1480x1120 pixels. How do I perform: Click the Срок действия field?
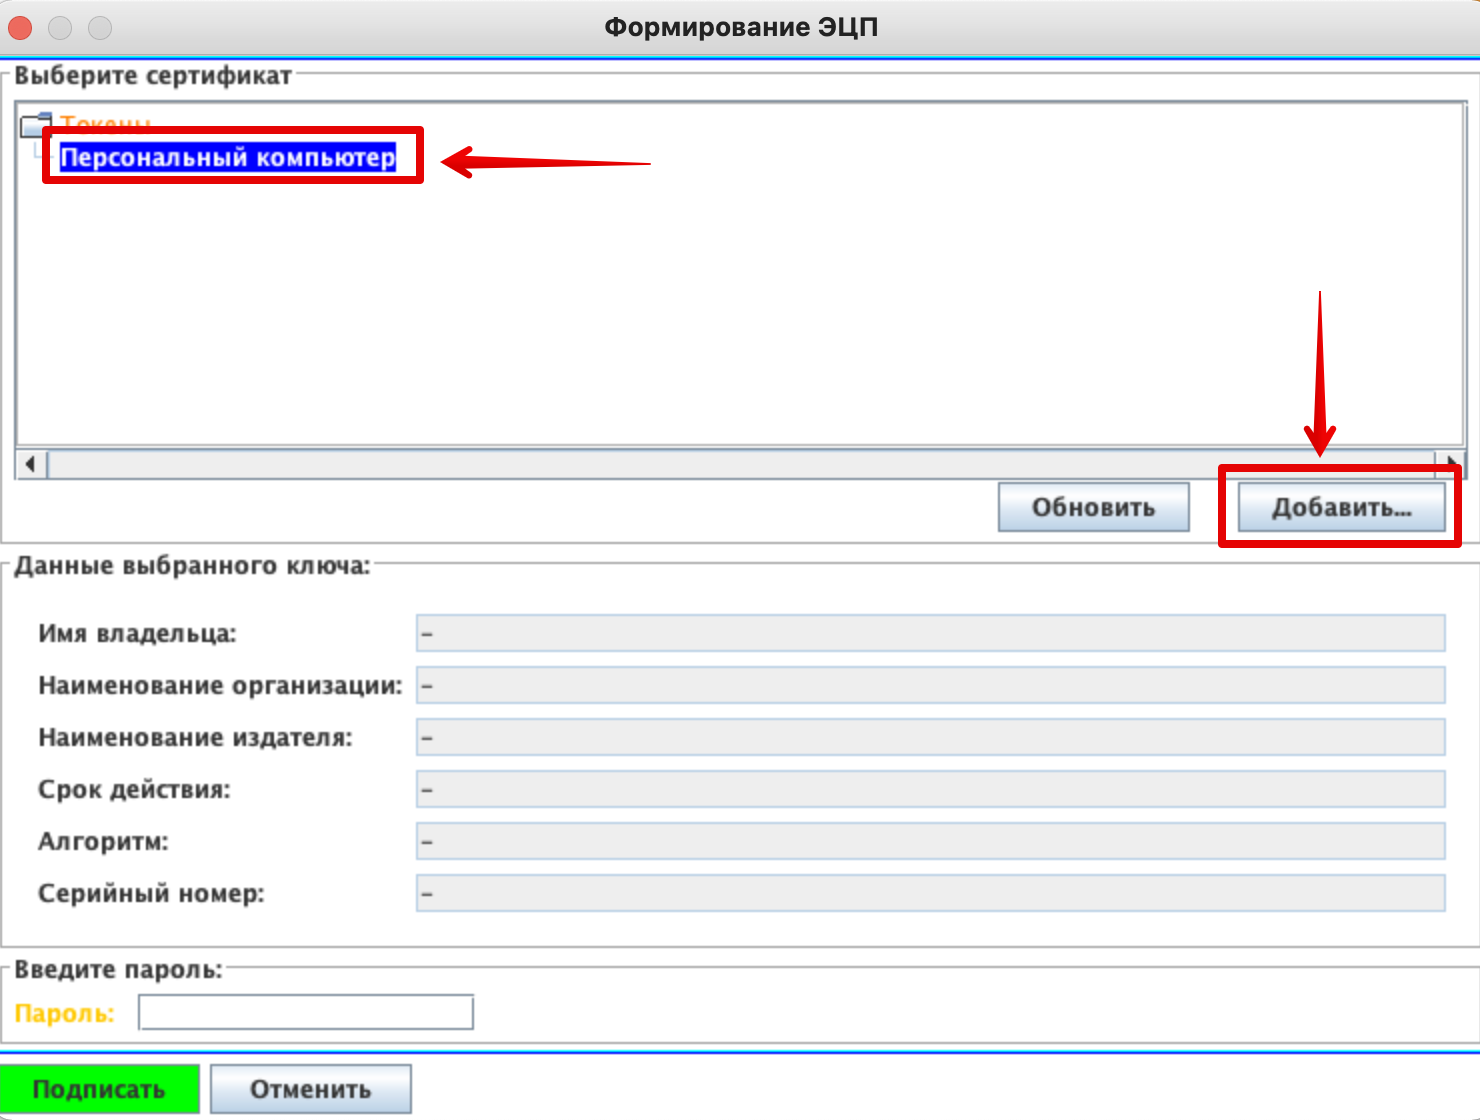pyautogui.click(x=931, y=789)
